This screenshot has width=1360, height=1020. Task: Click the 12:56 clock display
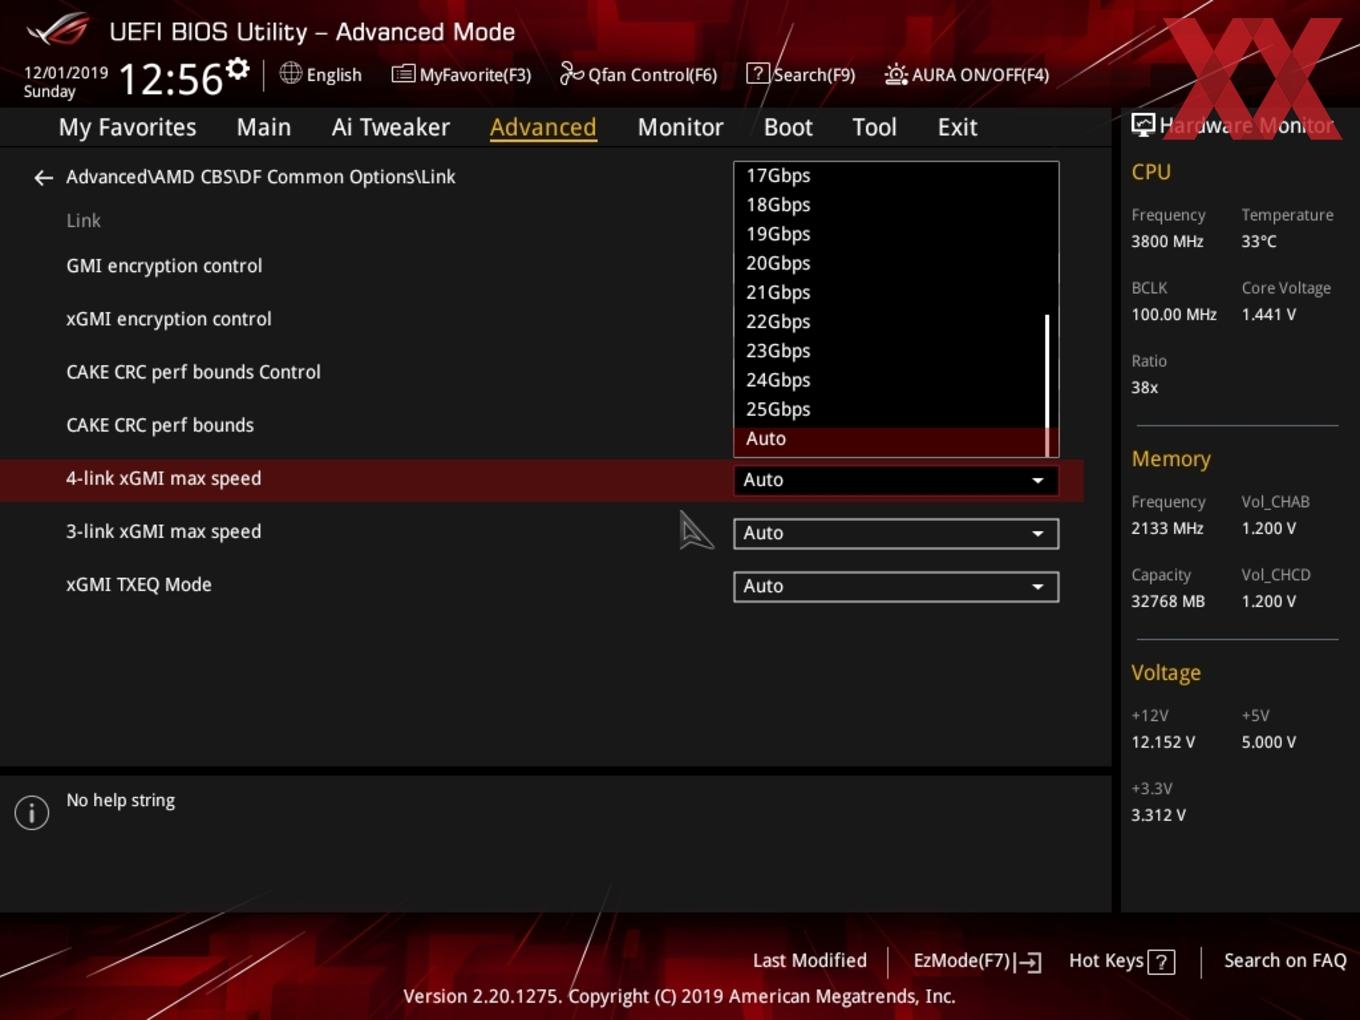pyautogui.click(x=171, y=79)
